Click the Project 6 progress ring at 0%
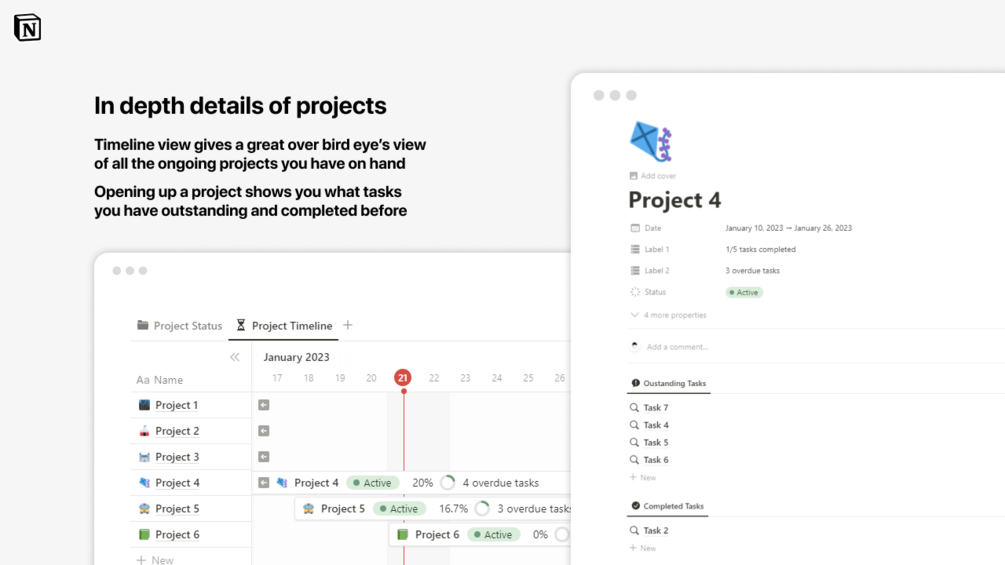 [x=562, y=534]
